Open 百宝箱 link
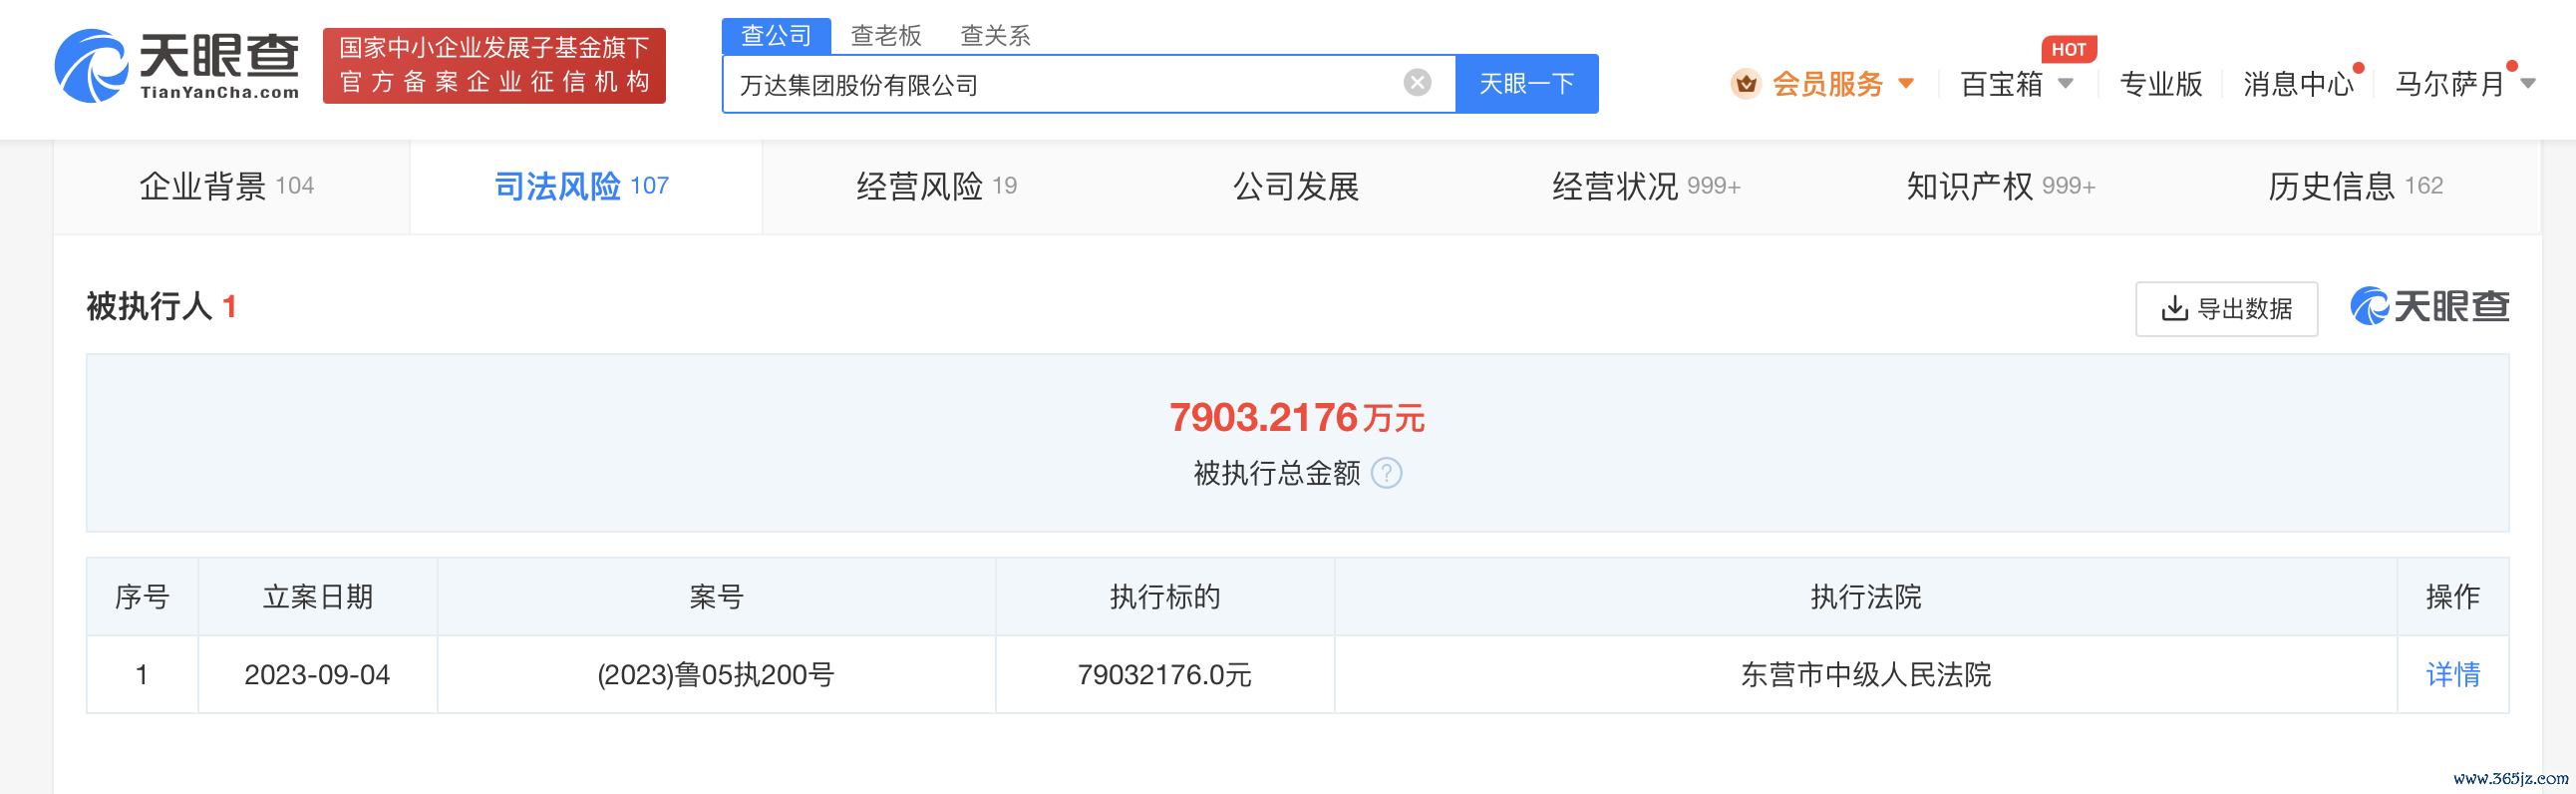This screenshot has height=794, width=2576. (2002, 84)
